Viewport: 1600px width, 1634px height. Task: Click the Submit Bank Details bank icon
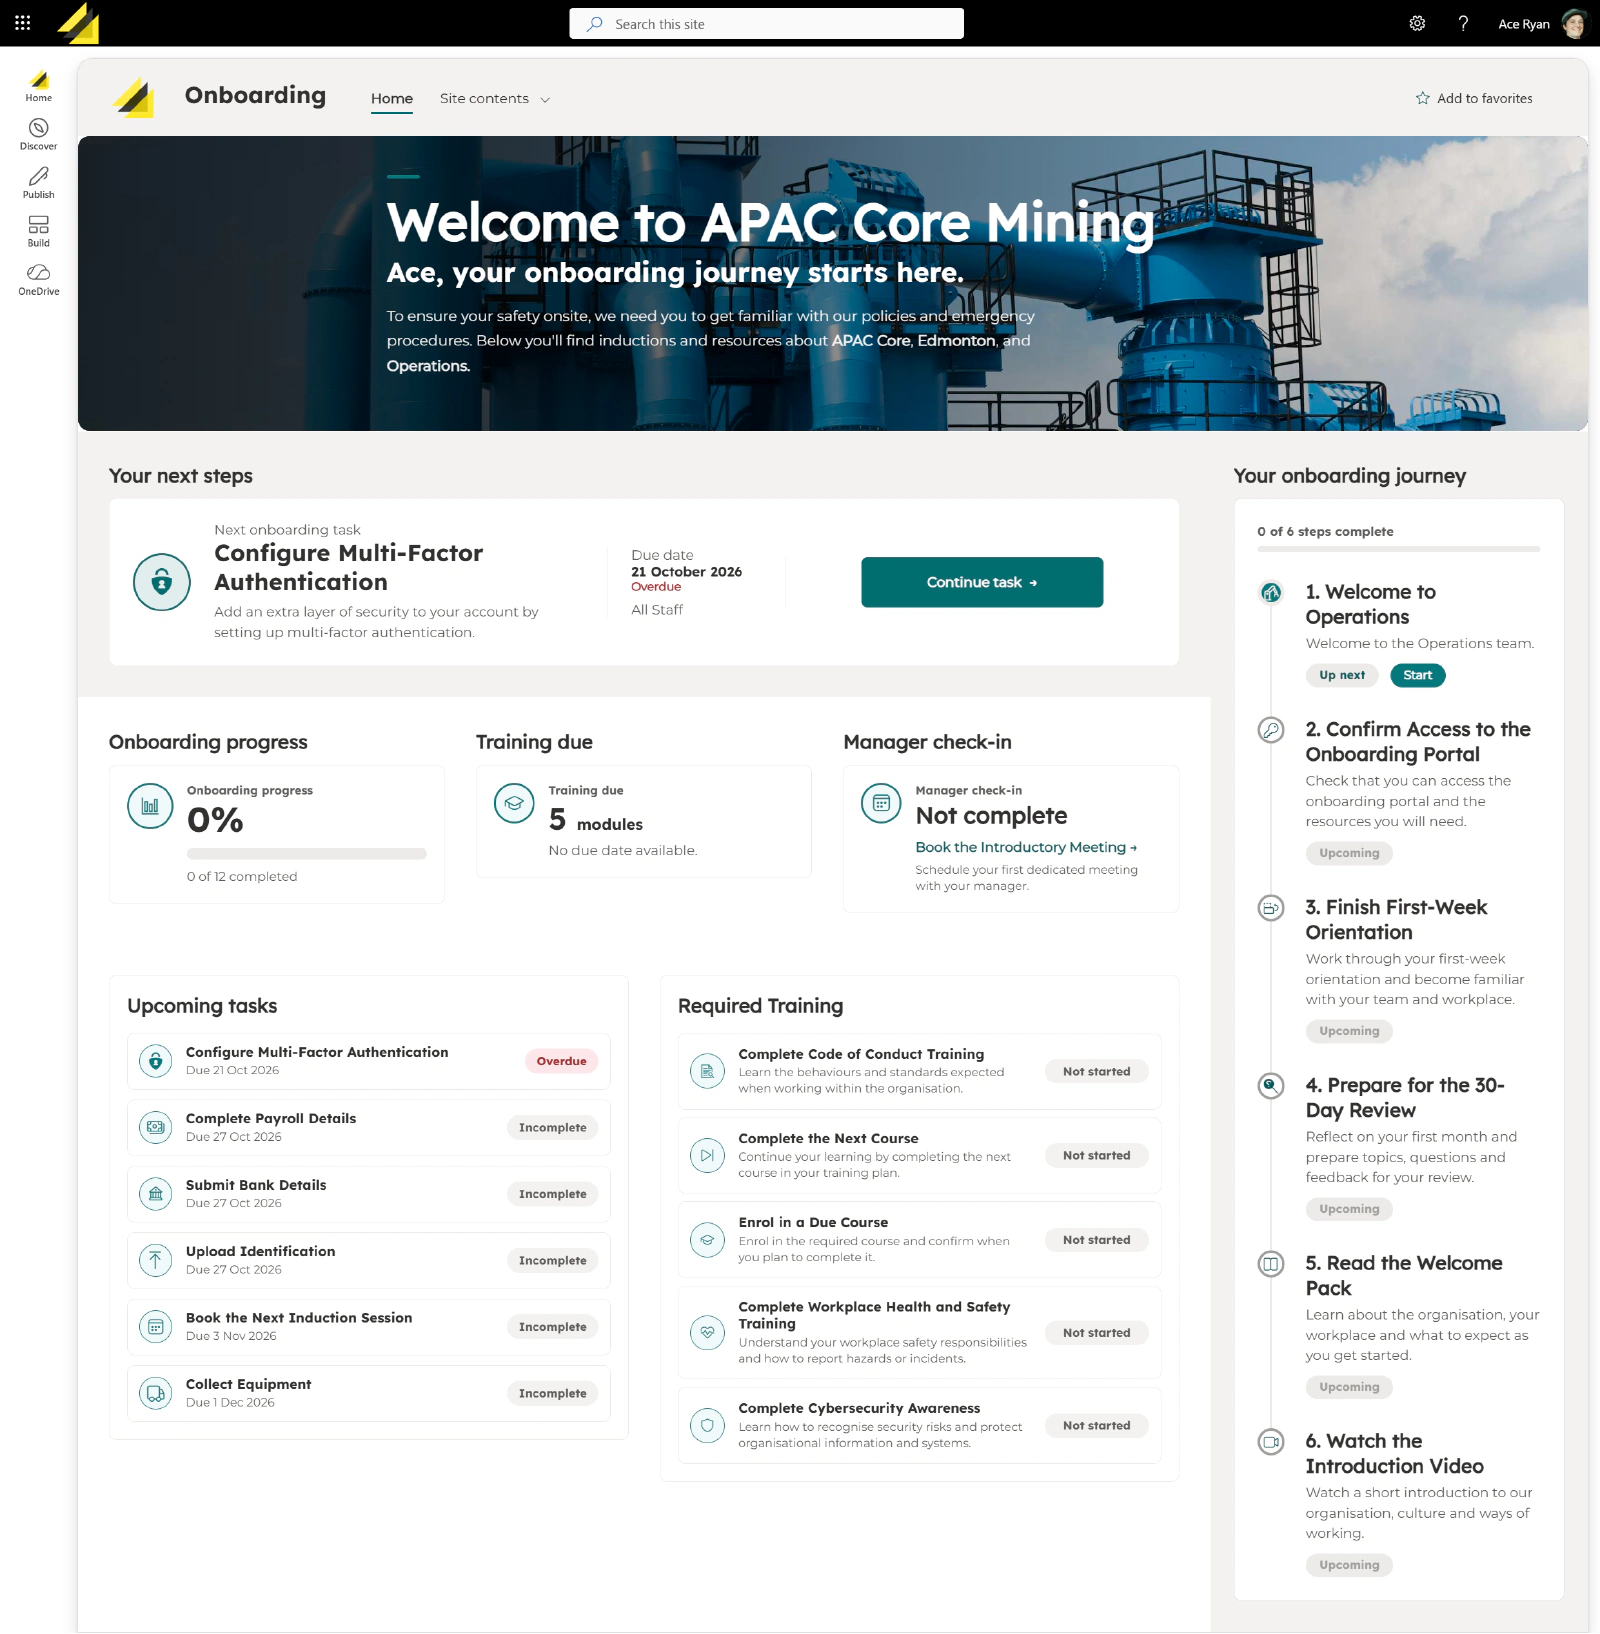coord(155,1194)
